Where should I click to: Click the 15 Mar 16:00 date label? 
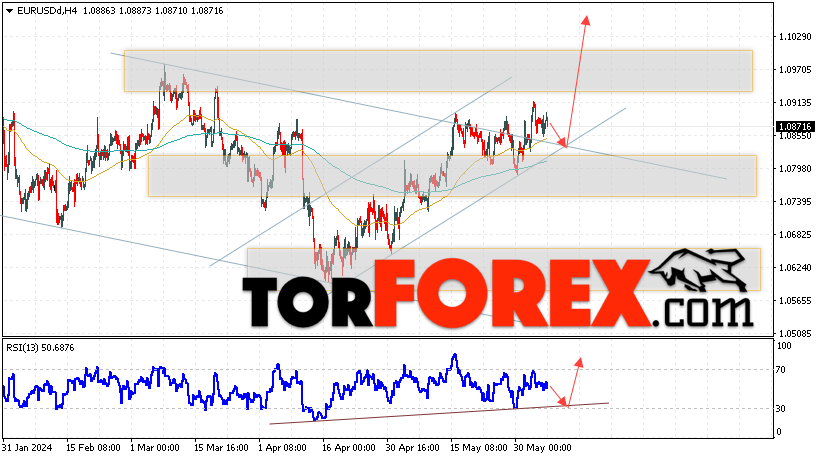(x=221, y=448)
